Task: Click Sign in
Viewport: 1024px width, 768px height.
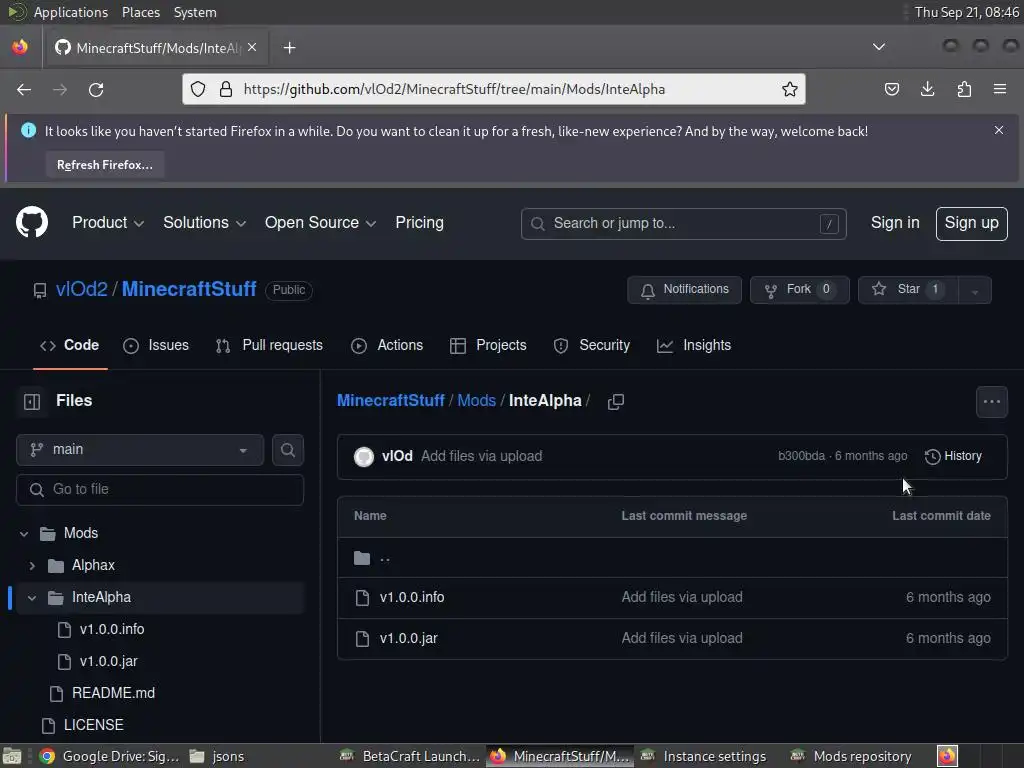Action: [x=895, y=223]
